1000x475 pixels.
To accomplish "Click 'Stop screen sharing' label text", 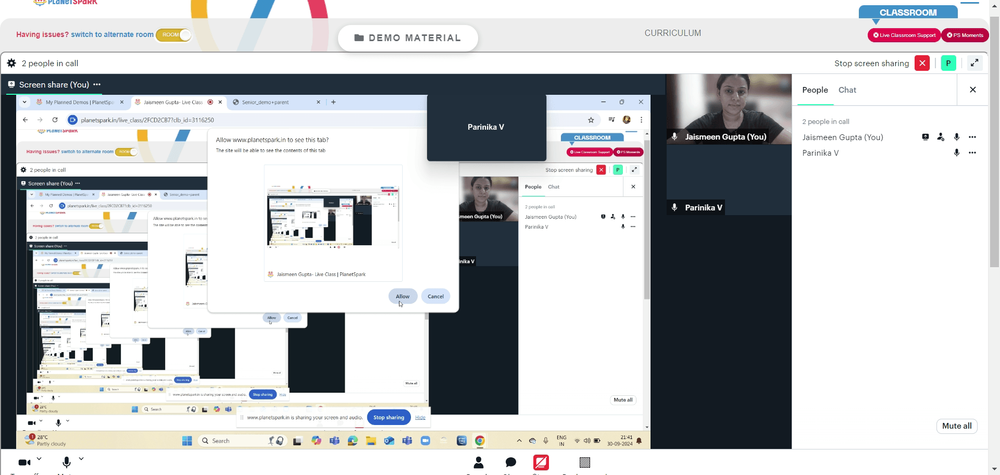I will pos(871,63).
